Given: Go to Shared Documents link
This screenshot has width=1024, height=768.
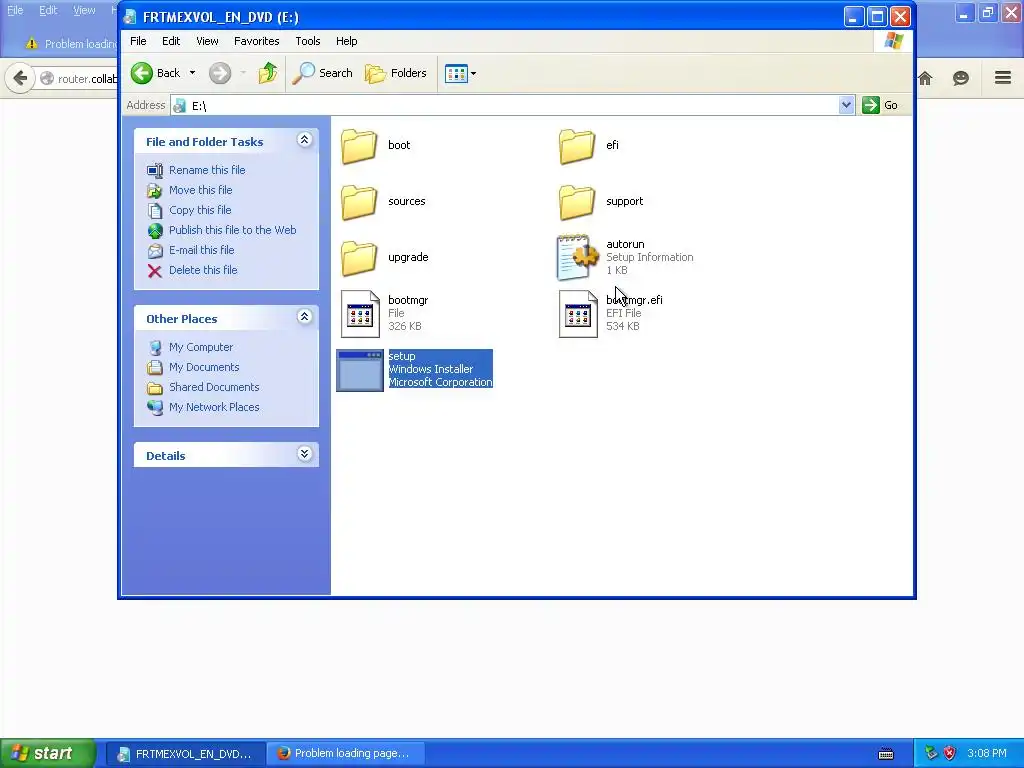Looking at the screenshot, I should 214,387.
